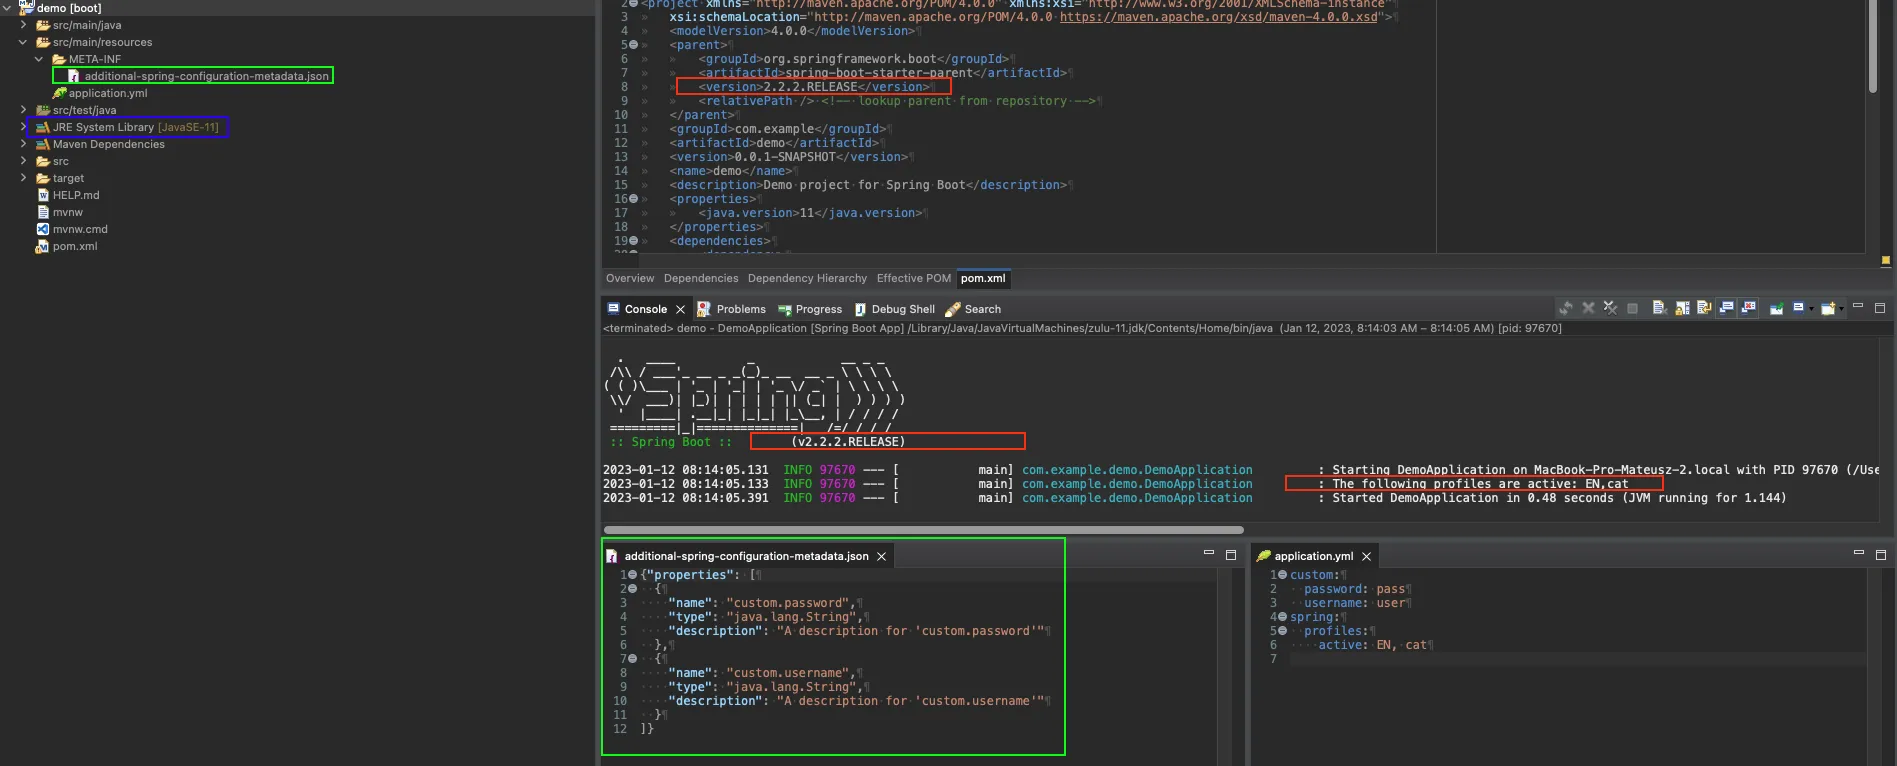Open the Dependency Hierarchy tab
The image size is (1897, 766).
(807, 279)
